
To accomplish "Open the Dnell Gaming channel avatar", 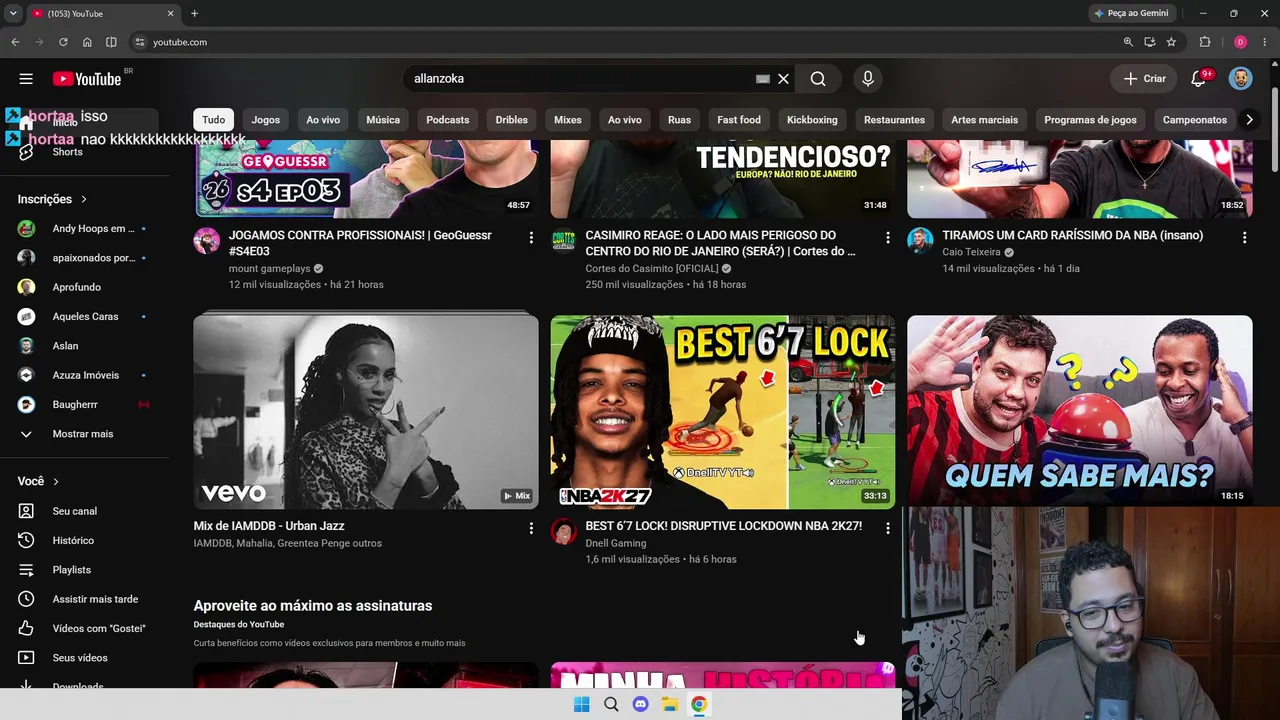I will [564, 531].
